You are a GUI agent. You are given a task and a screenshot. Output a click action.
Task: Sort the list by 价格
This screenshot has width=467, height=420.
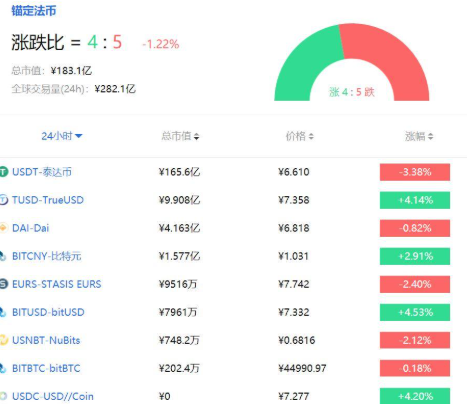[x=300, y=136]
